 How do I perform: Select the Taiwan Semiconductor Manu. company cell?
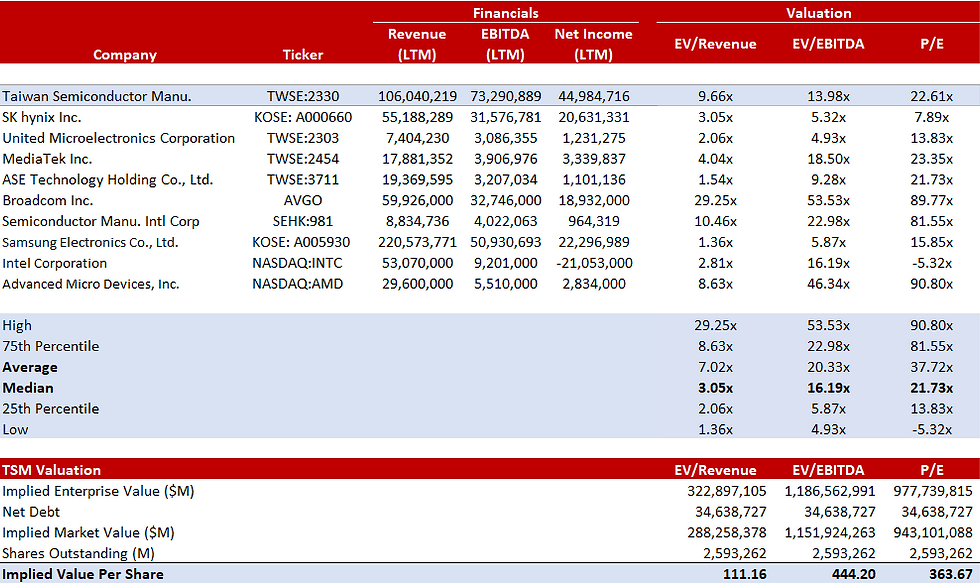coord(97,96)
